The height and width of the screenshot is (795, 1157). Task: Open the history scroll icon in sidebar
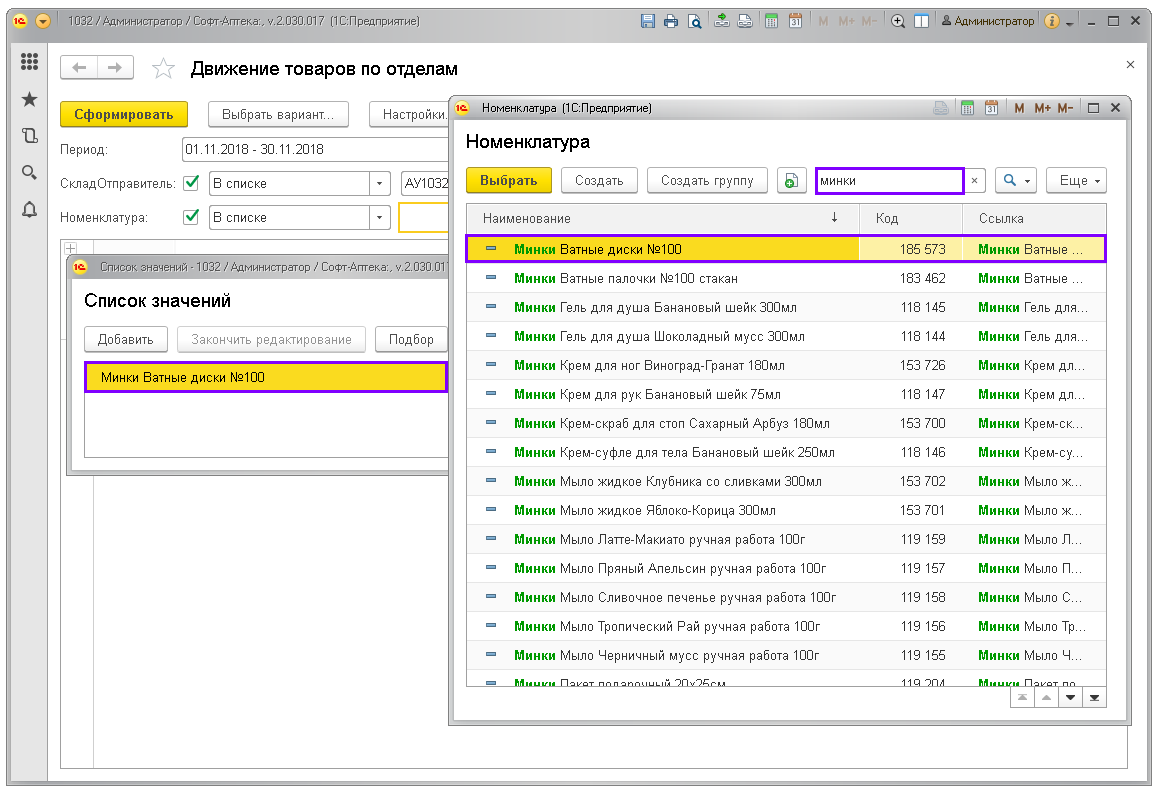coord(29,136)
